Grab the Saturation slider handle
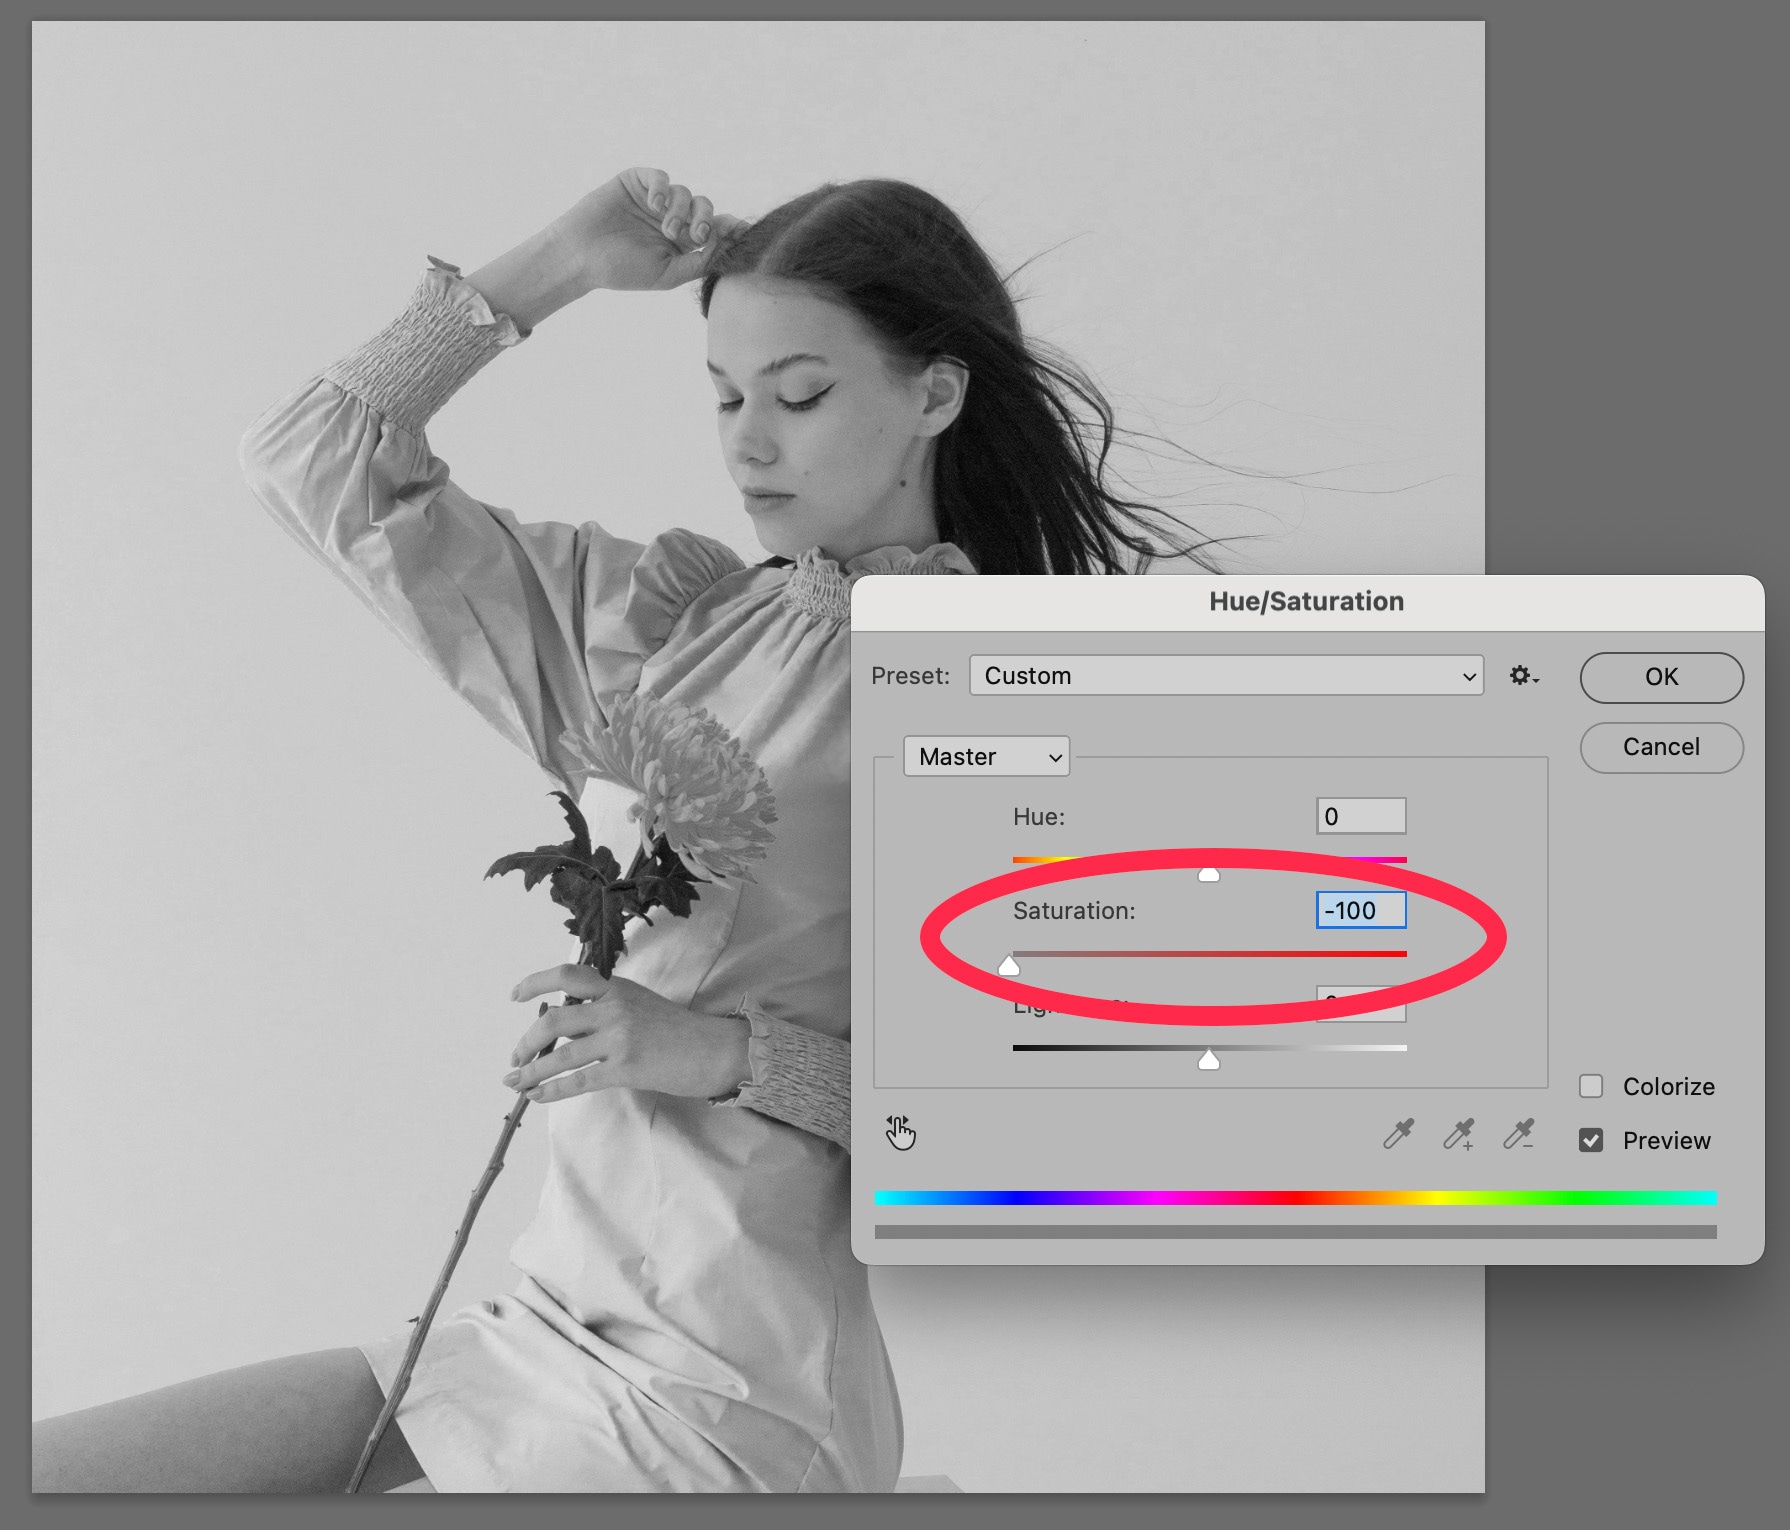 (1009, 966)
